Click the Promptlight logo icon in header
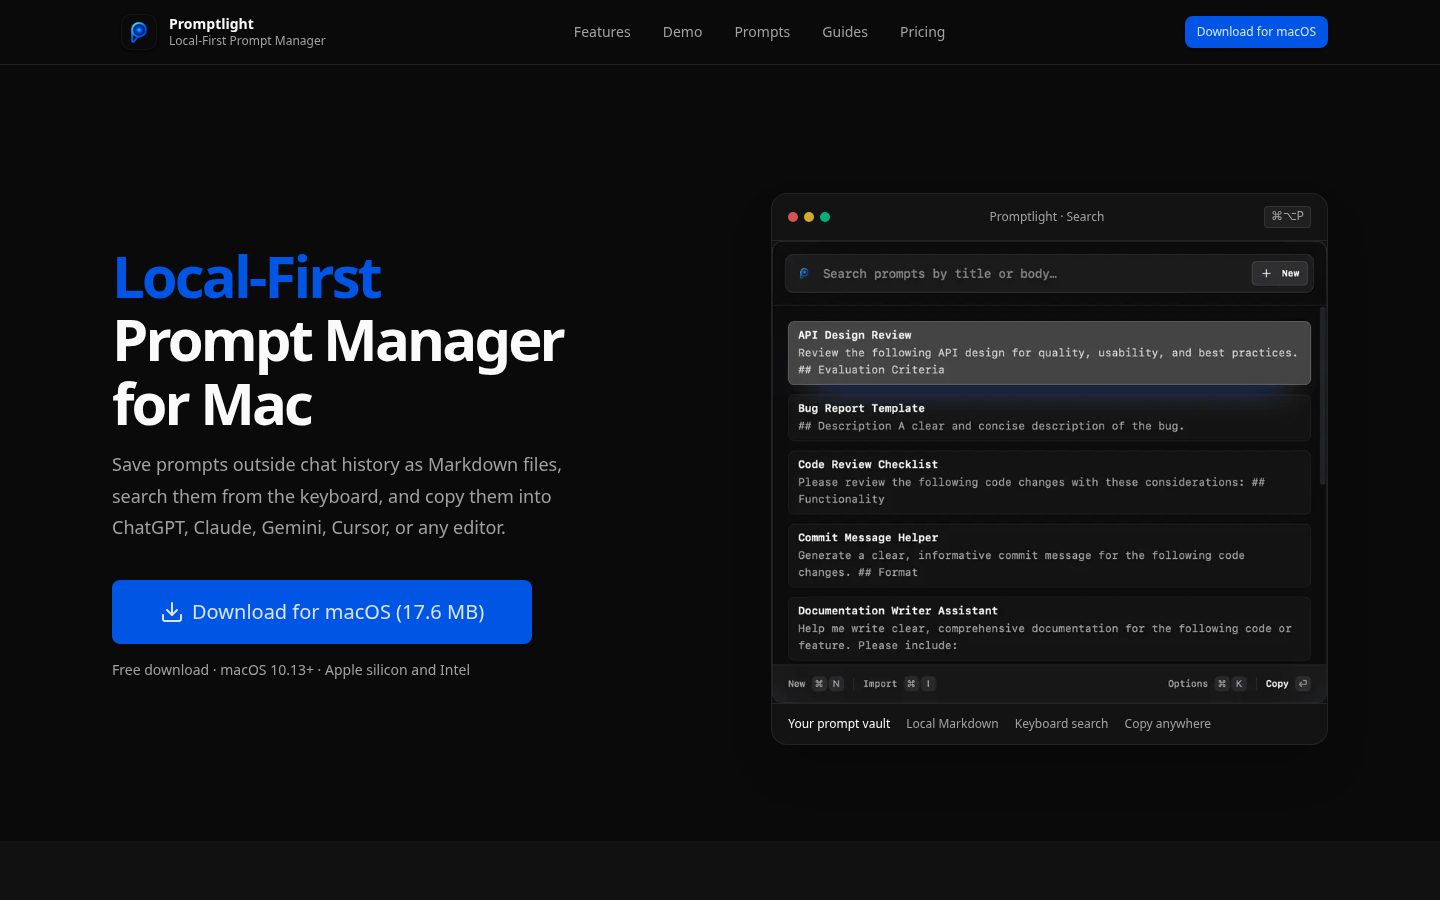The width and height of the screenshot is (1440, 900). pos(139,32)
